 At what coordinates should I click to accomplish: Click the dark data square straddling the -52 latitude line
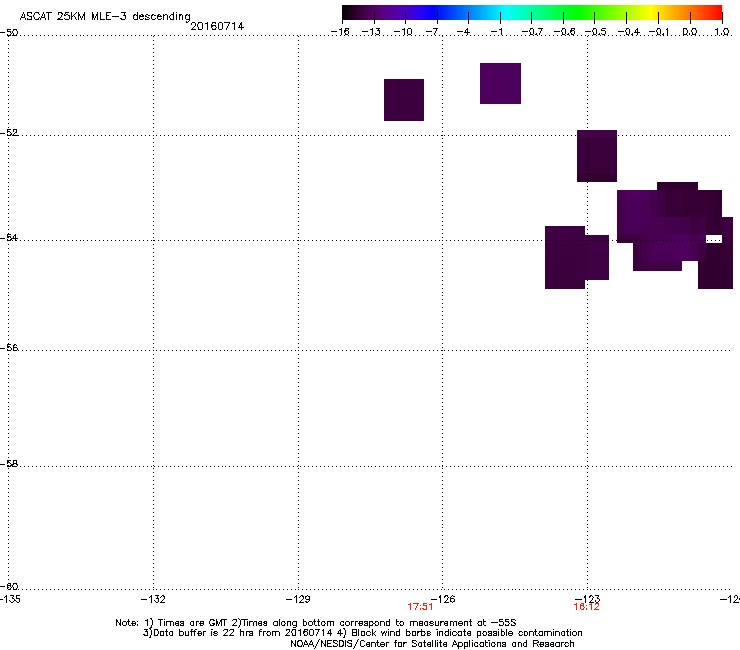tap(597, 156)
